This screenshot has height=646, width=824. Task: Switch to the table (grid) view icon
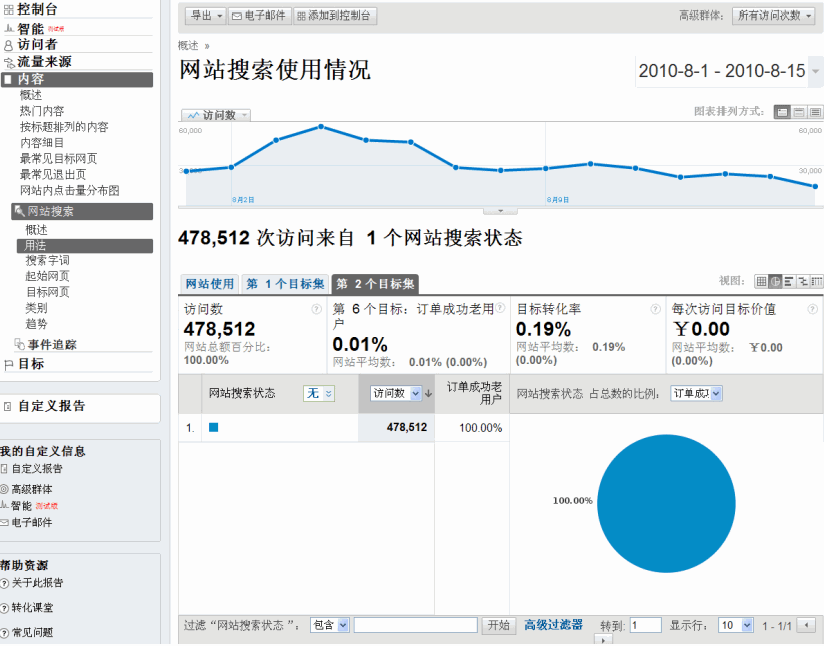pos(761,282)
